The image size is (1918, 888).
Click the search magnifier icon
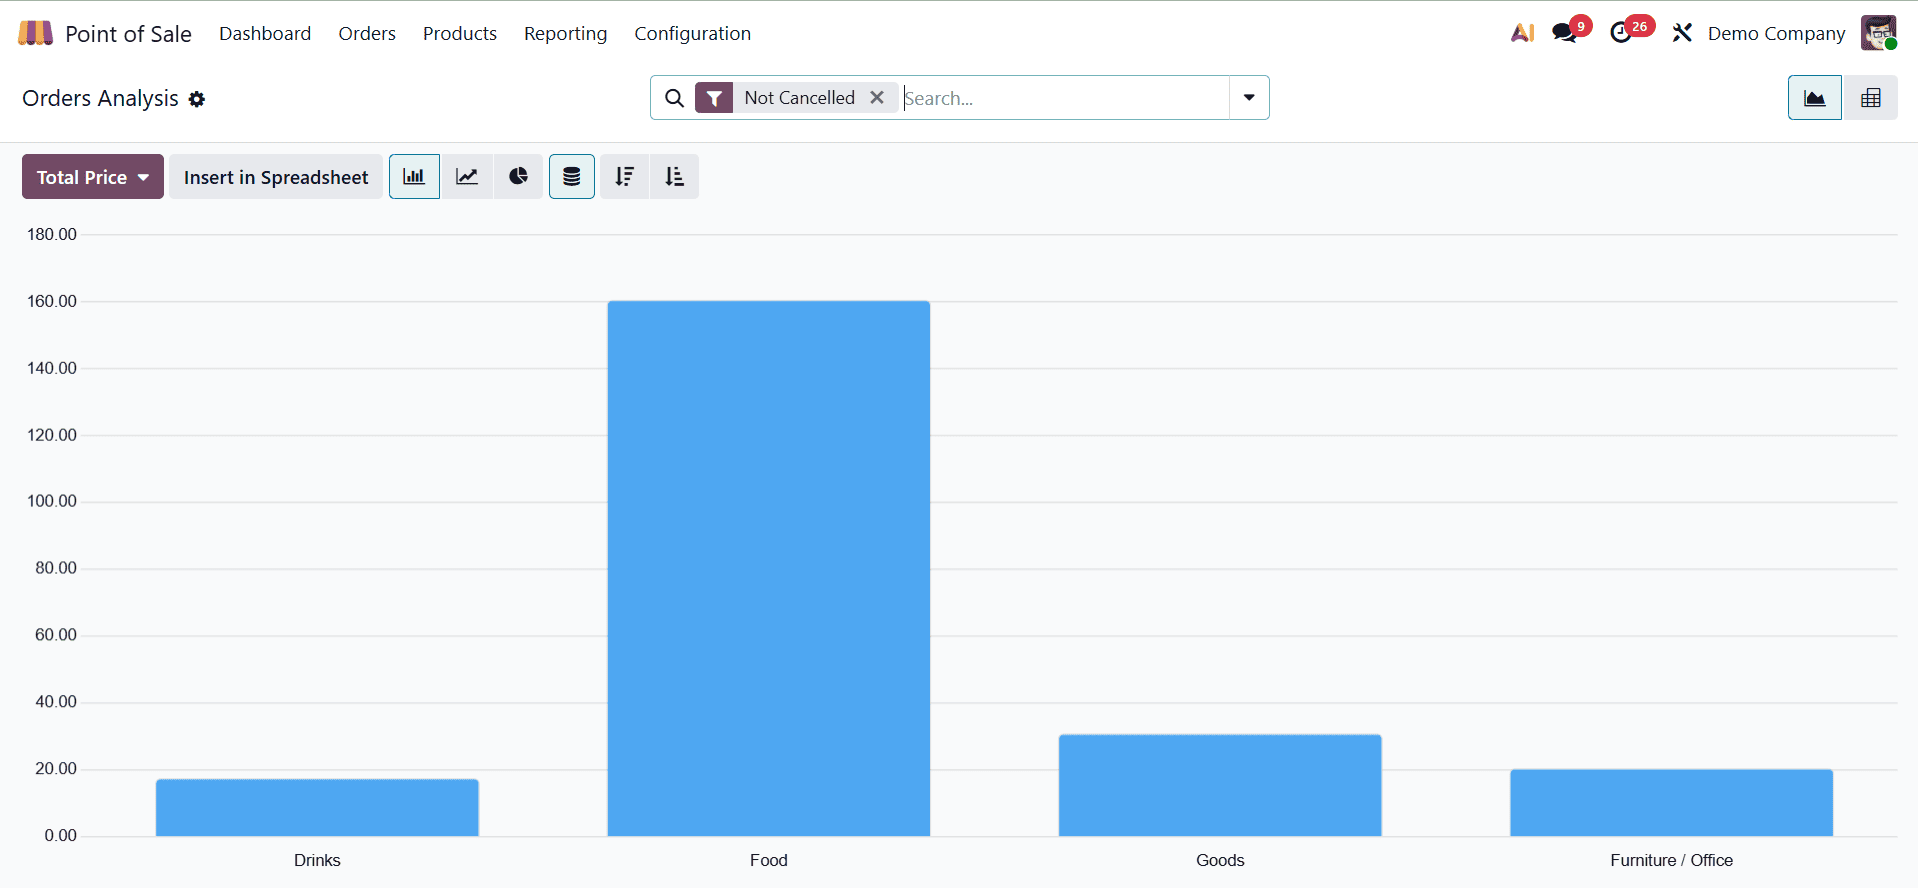675,98
